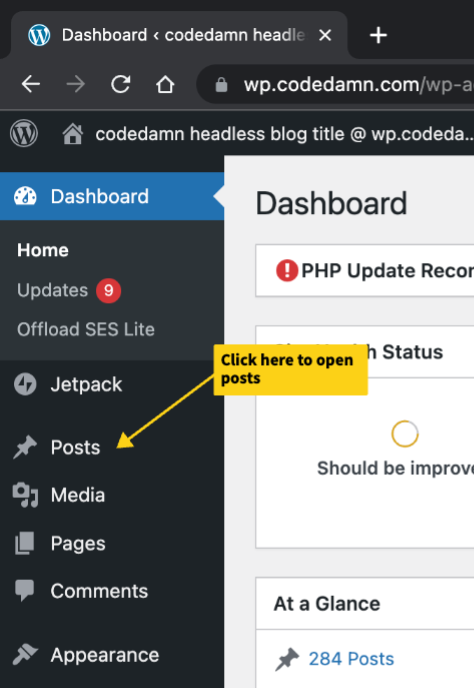Click the Dashboard gauge icon

[x=25, y=196]
